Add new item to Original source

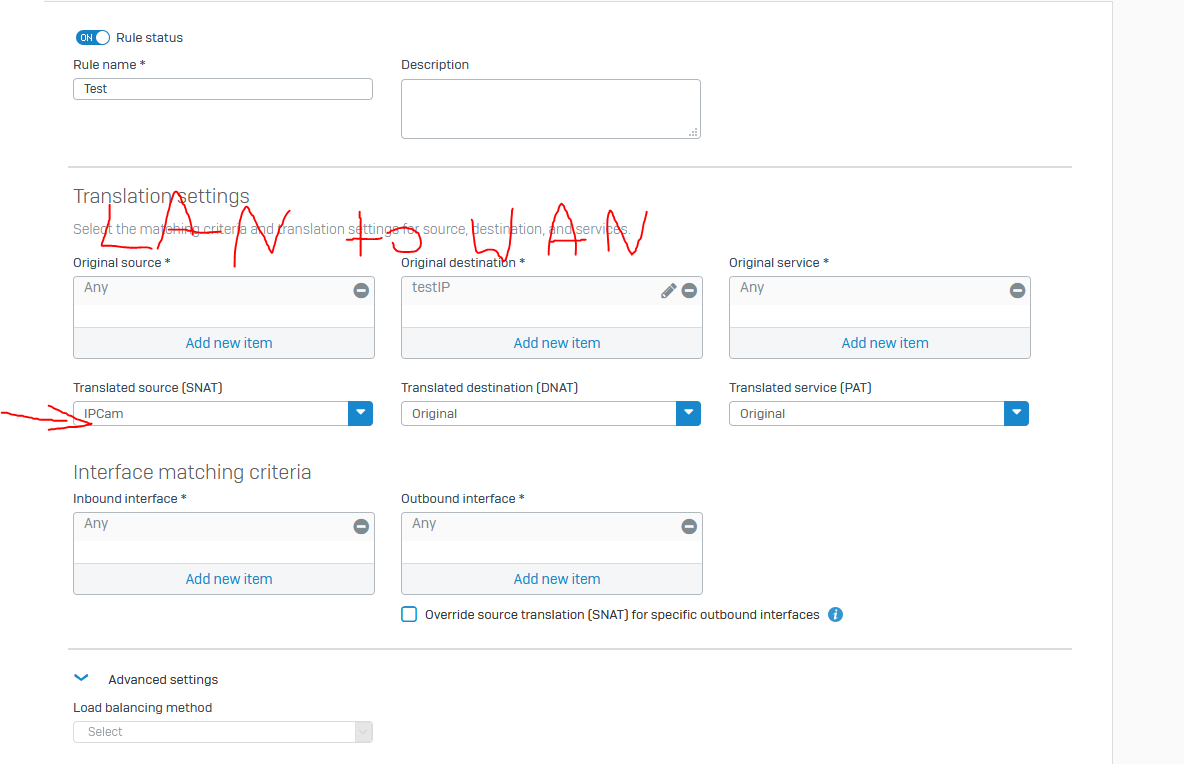tap(229, 343)
